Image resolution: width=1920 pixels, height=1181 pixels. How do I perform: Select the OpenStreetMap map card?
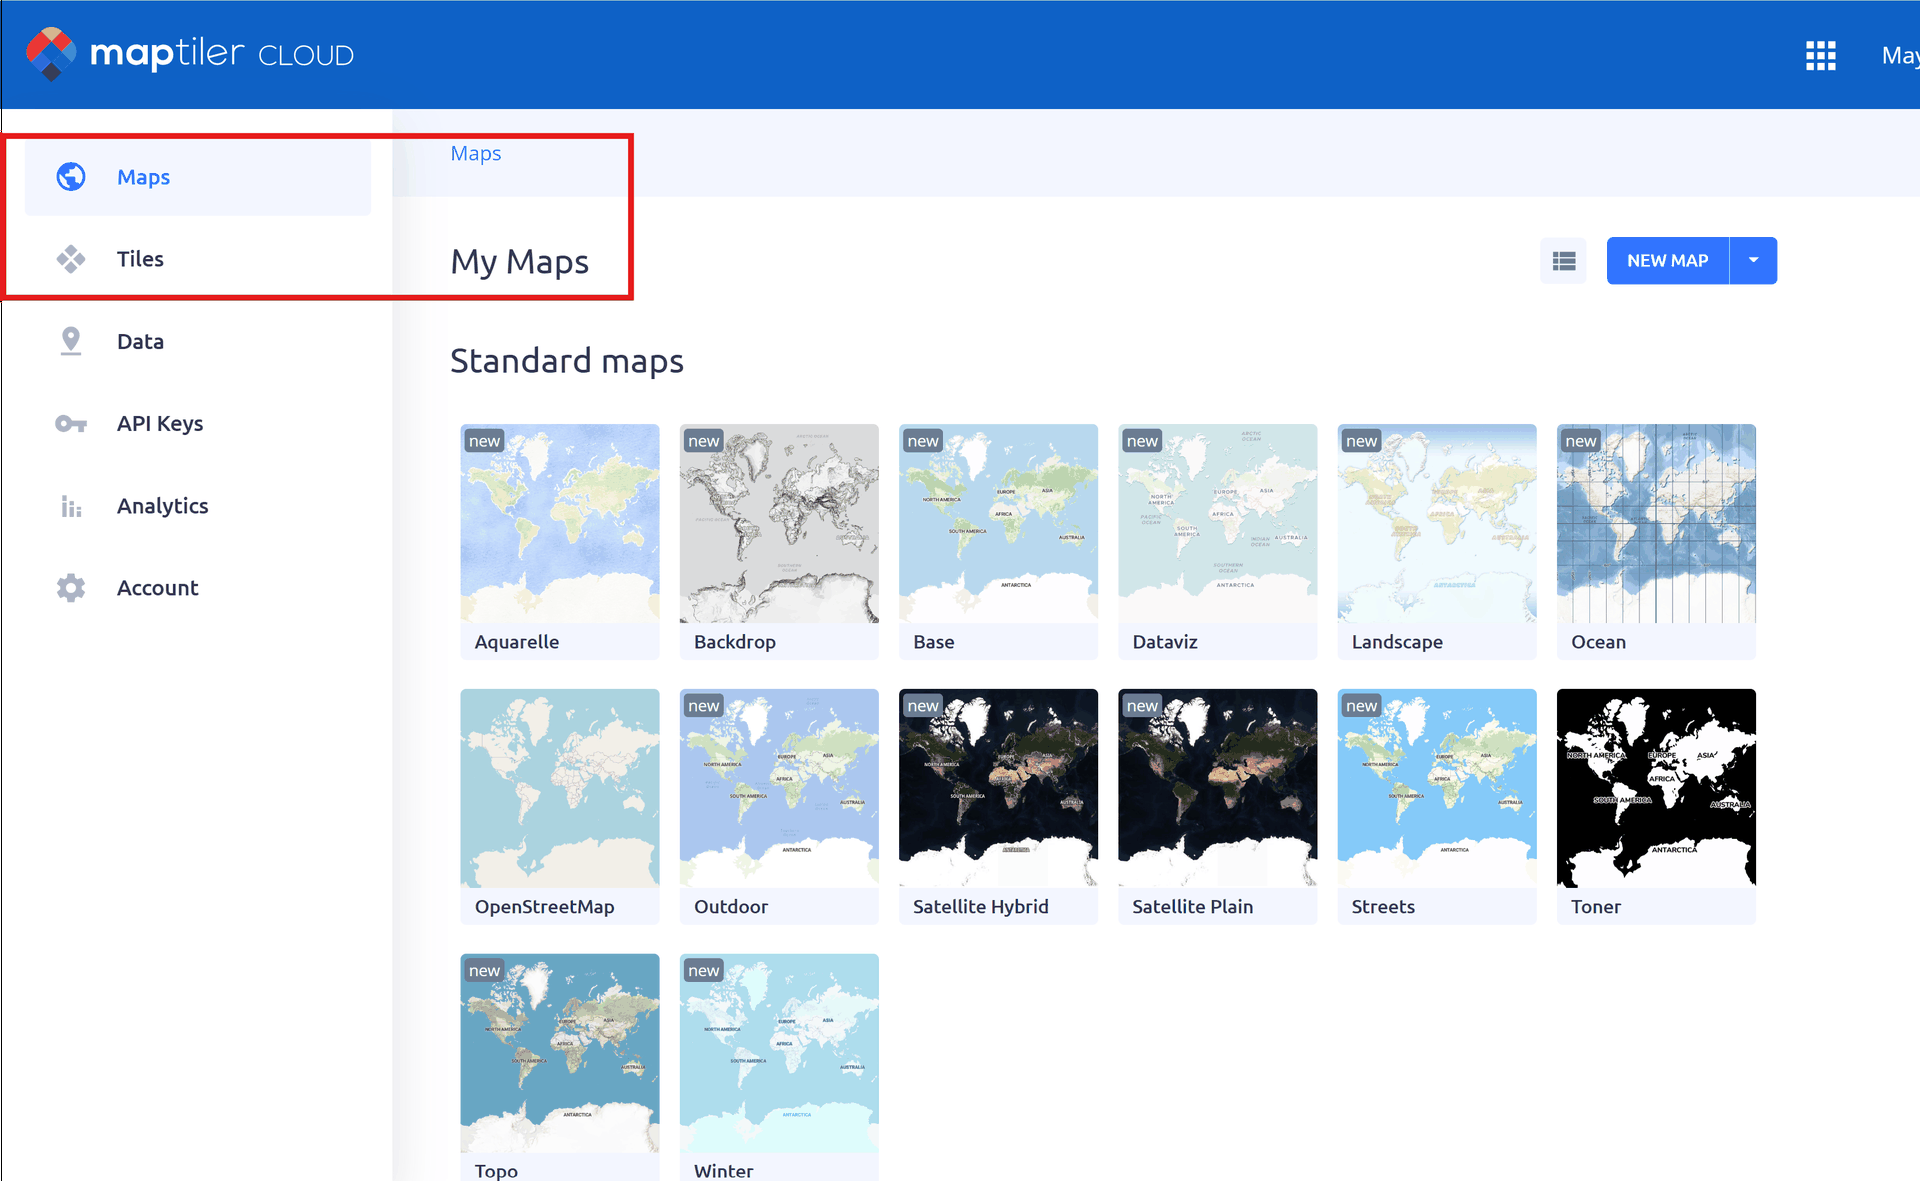559,788
